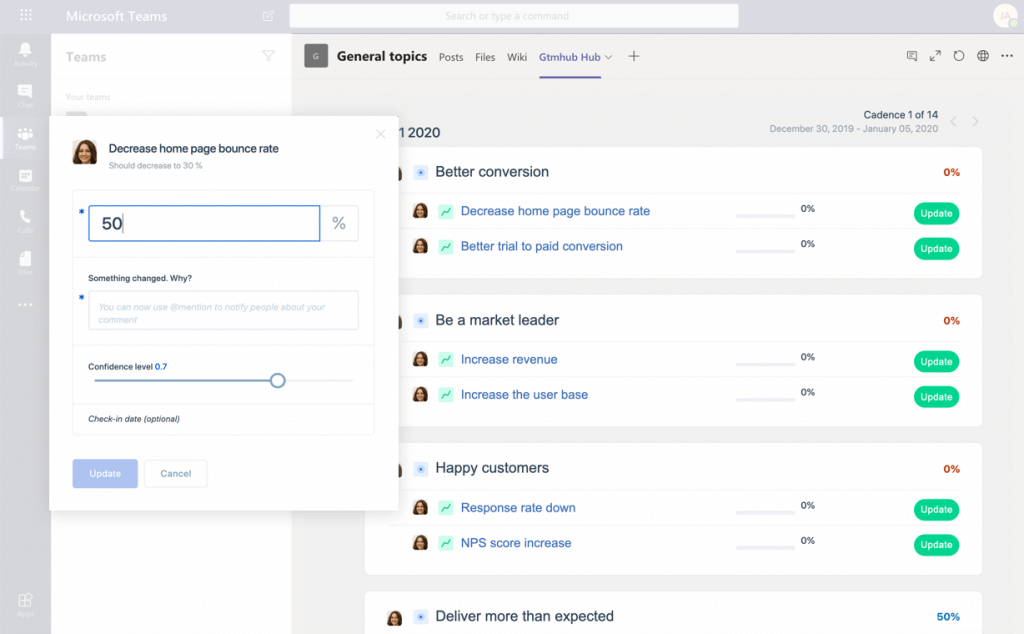Screen dimensions: 1024x634
Task: Click Update for Decrease home page bounce rate
Action: pos(936,214)
